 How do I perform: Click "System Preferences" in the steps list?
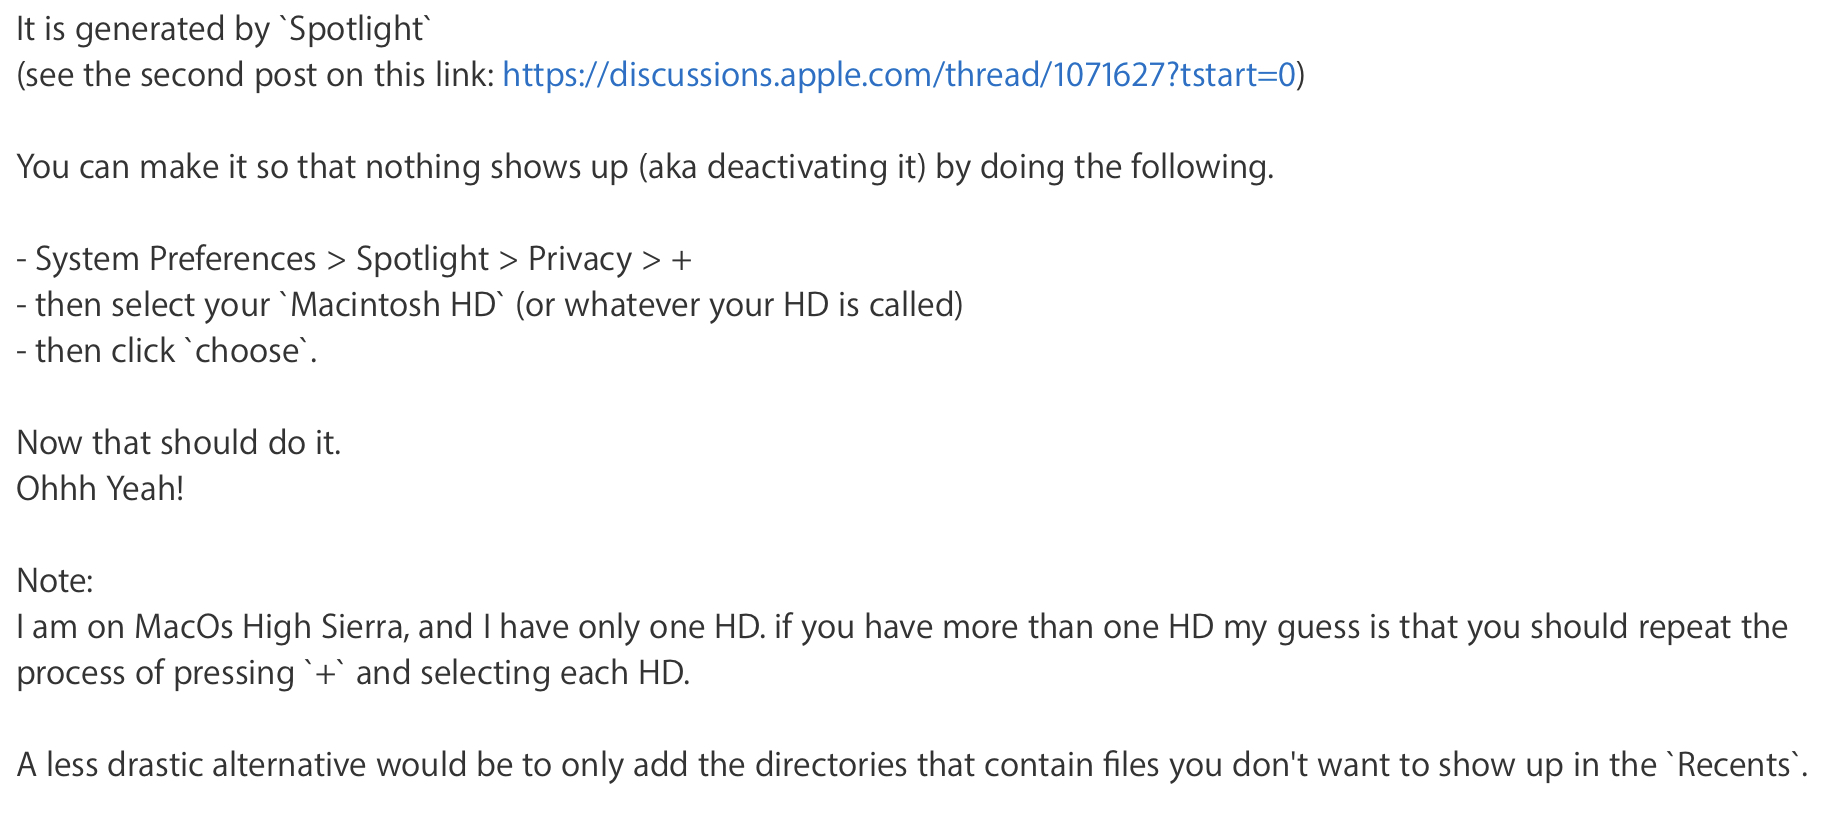tap(175, 259)
